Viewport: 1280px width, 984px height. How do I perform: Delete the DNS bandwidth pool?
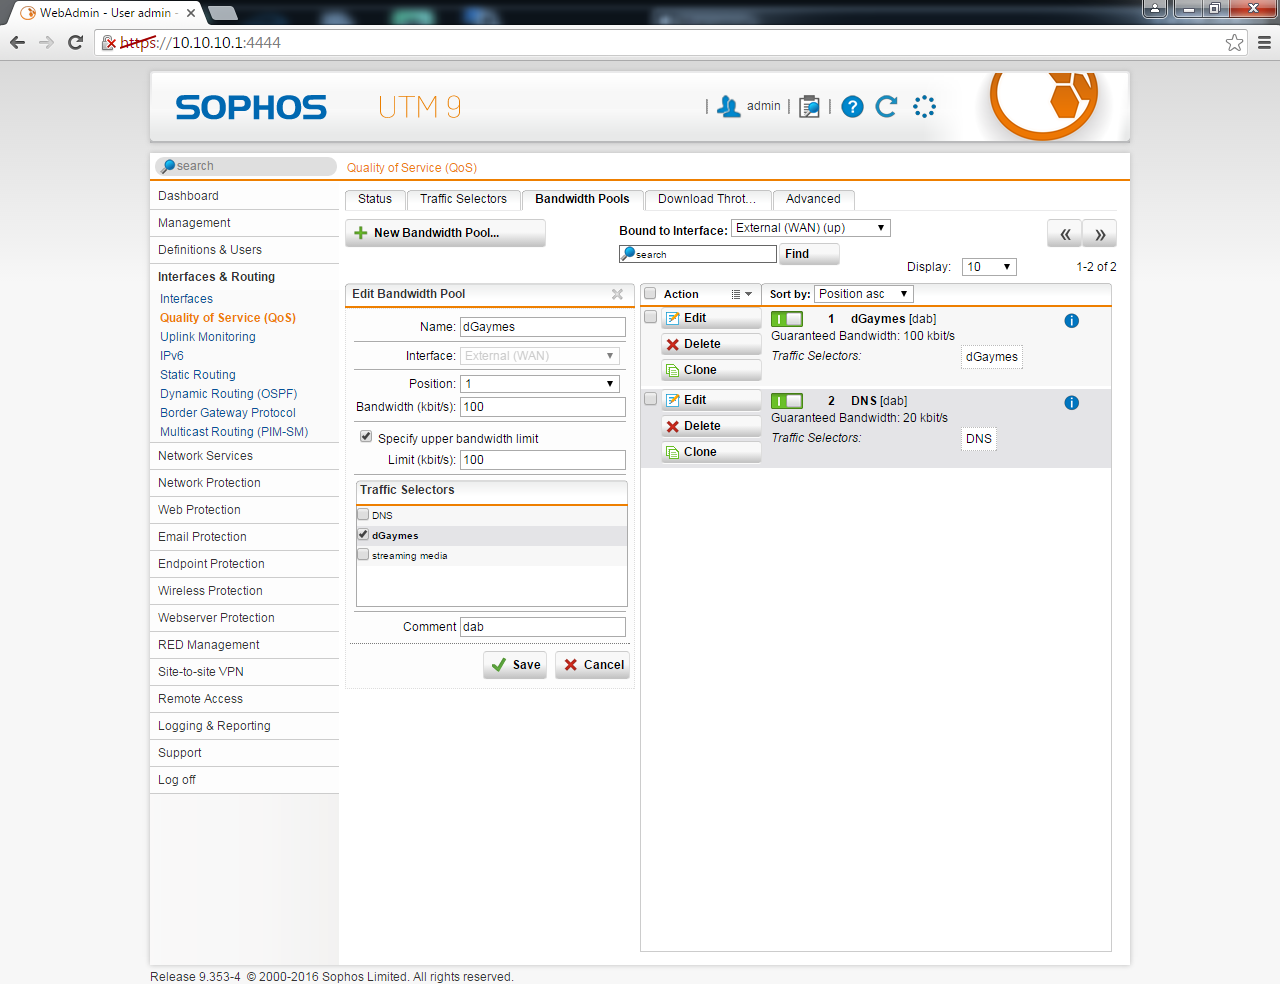[x=711, y=426]
